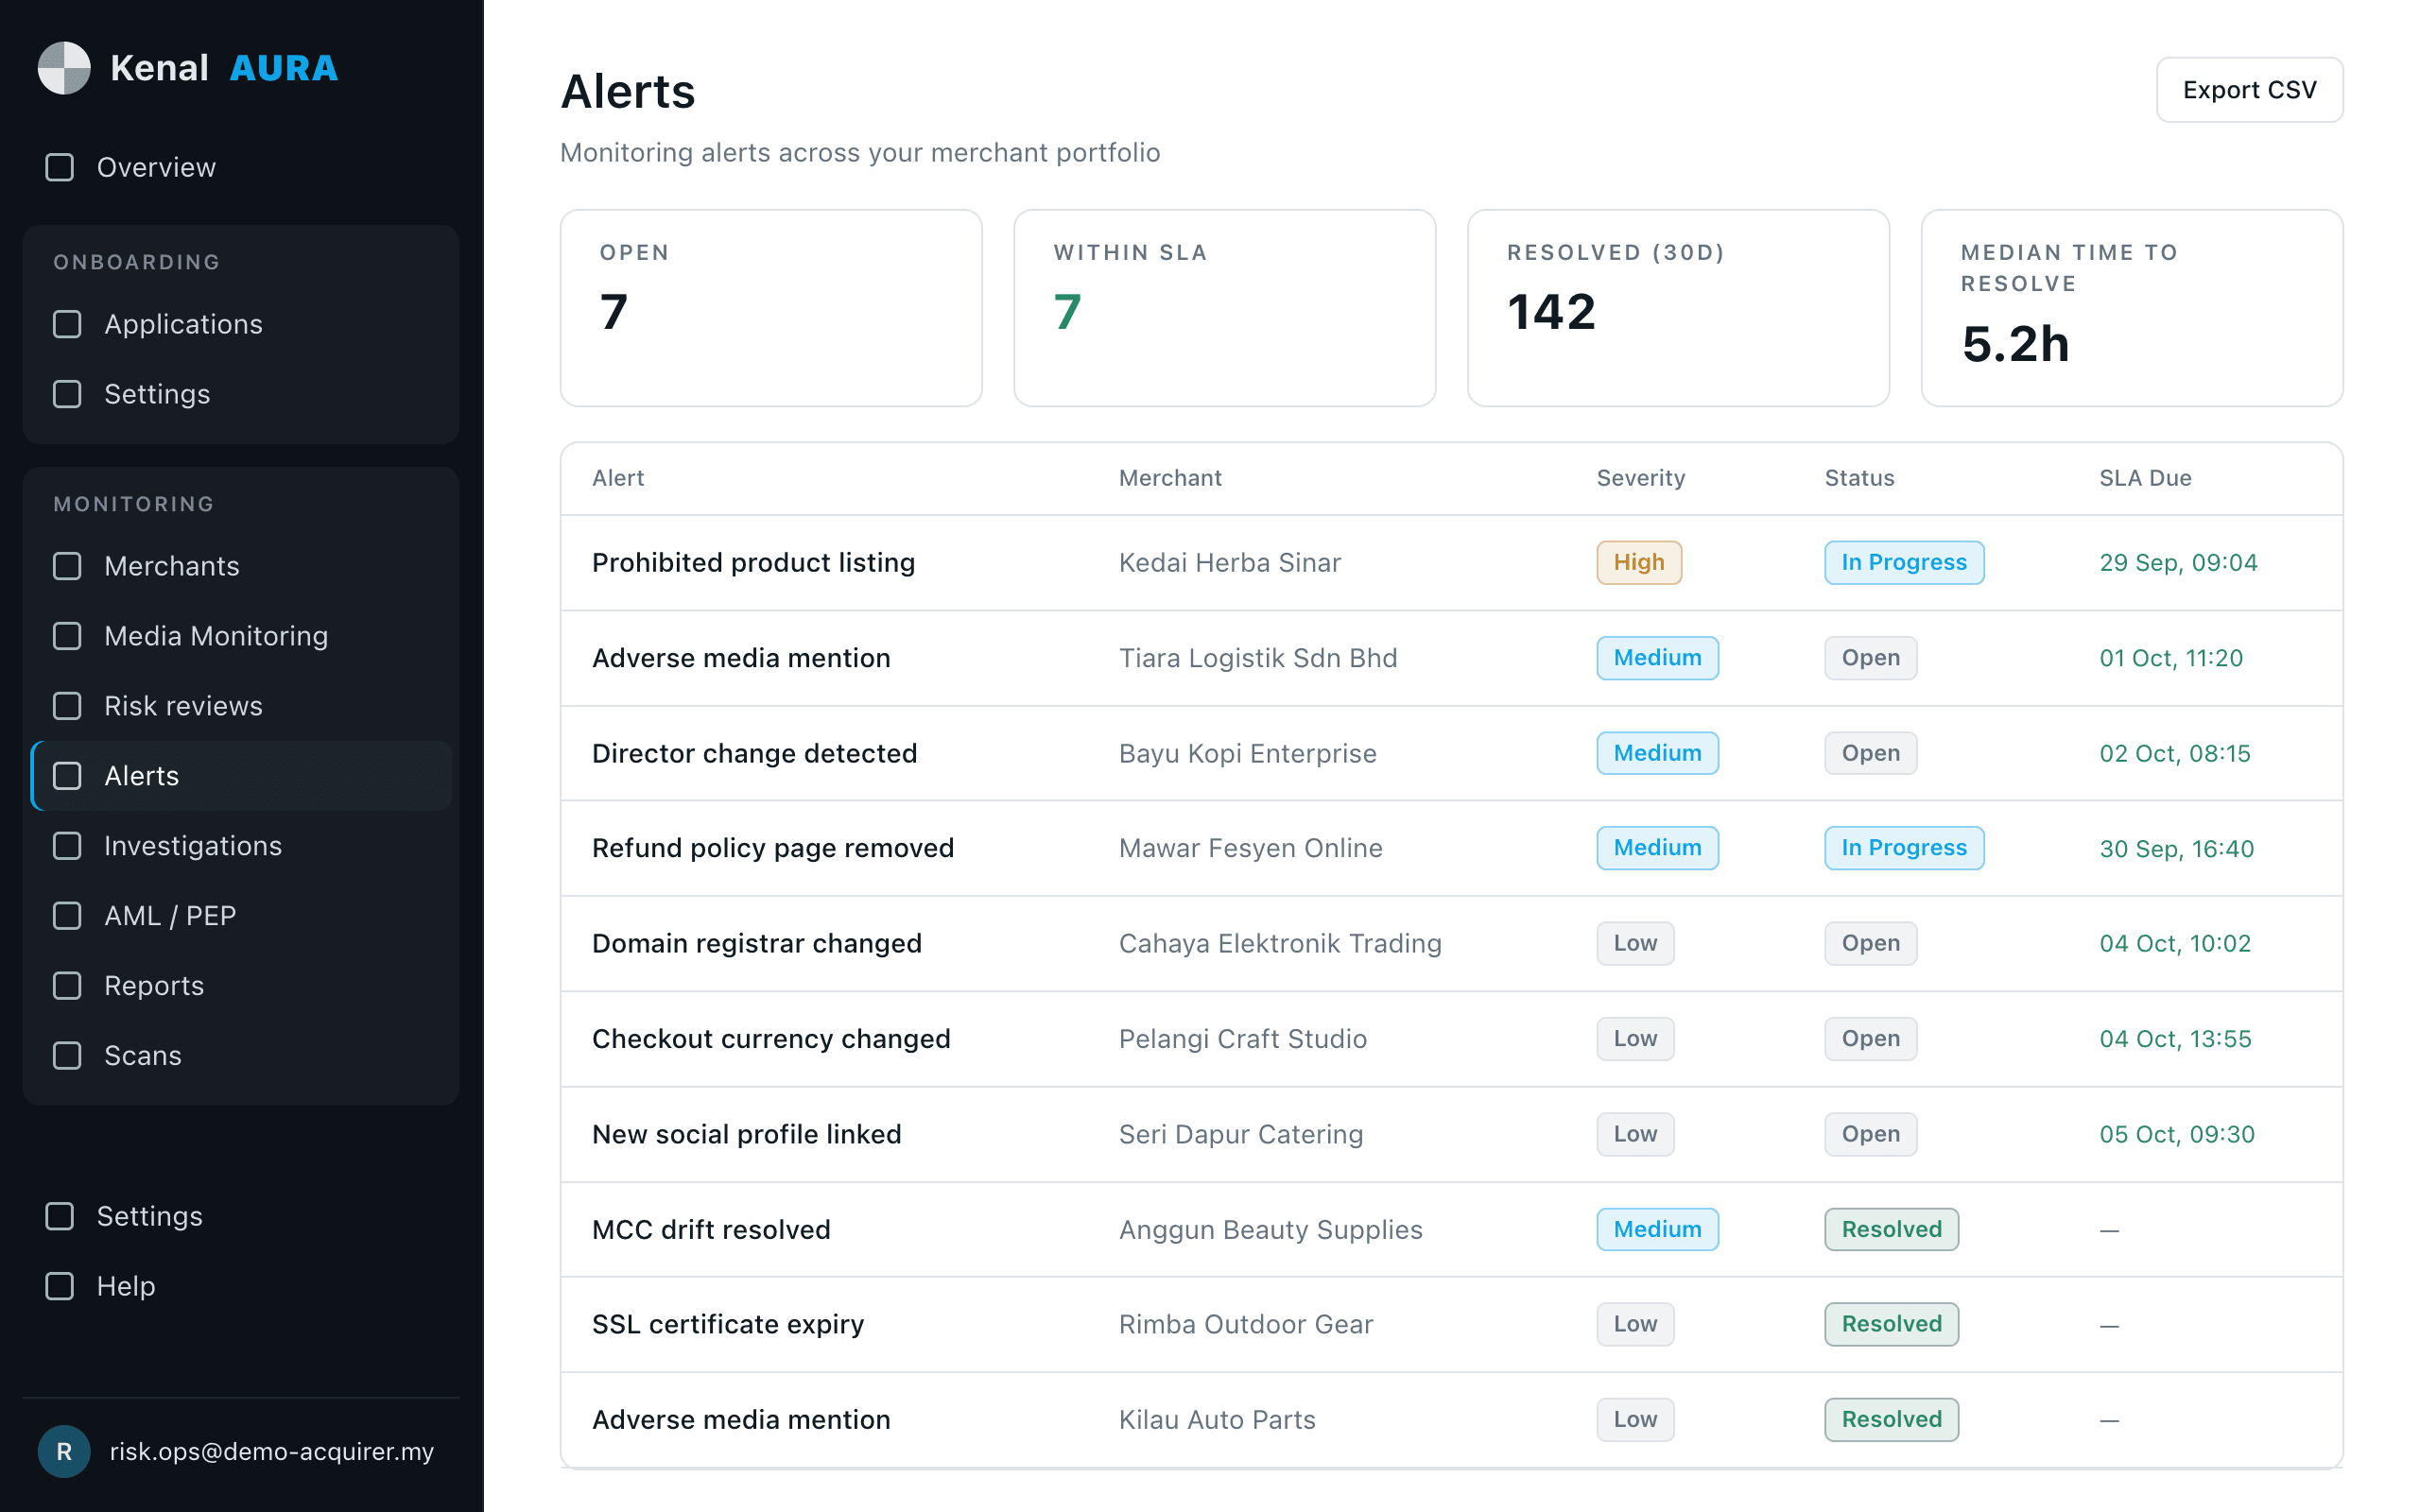Open Director change detected alert
The image size is (2420, 1512).
(x=754, y=753)
